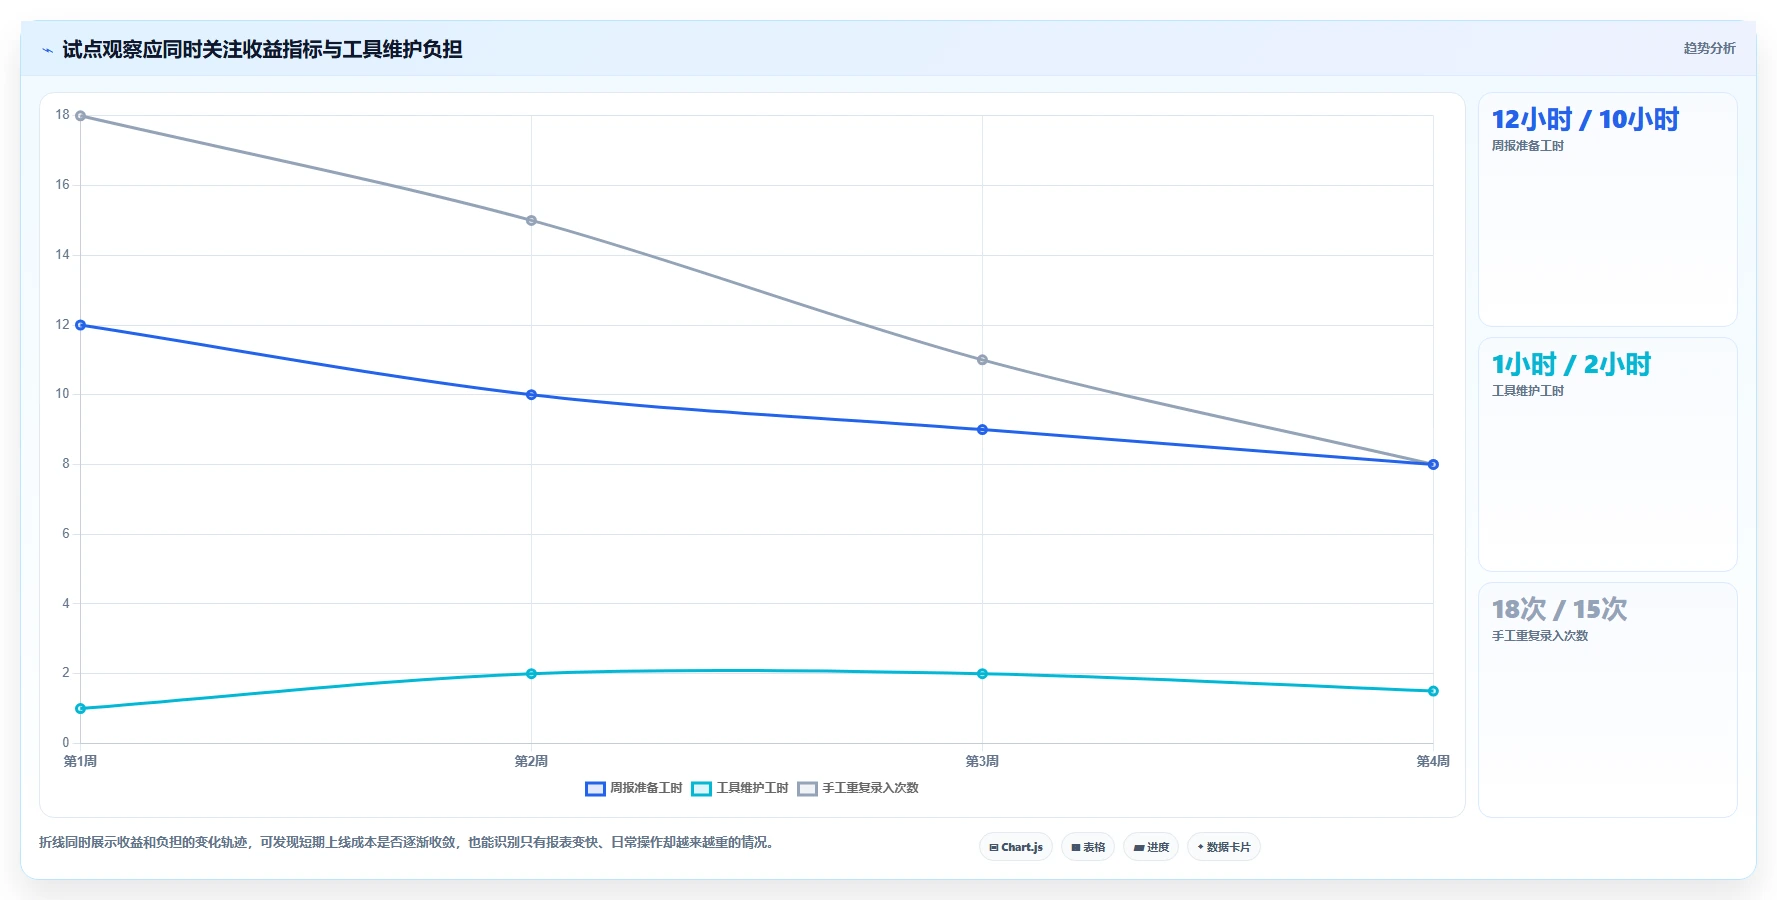
Task: Select the 进度 tag button
Action: pyautogui.click(x=1151, y=847)
